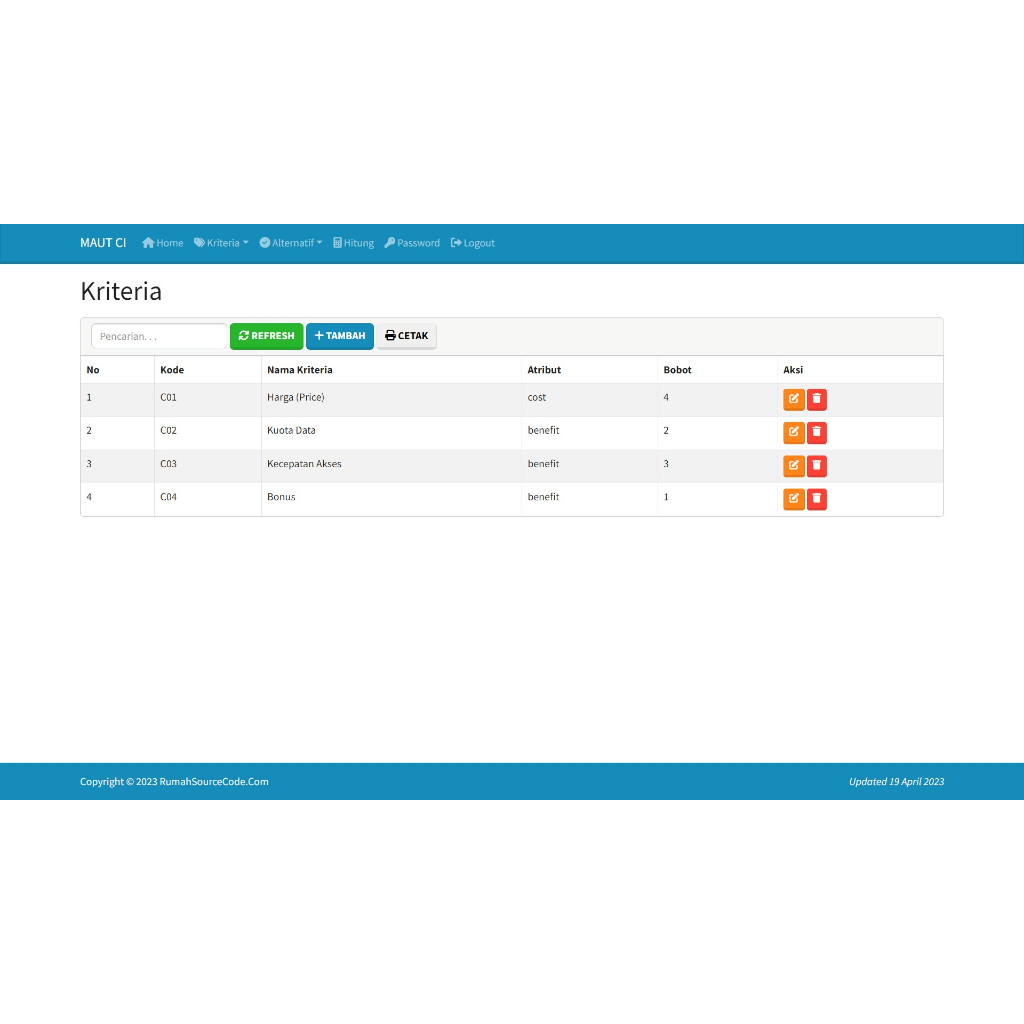
Task: Delete the Kuota Data row
Action: point(816,432)
